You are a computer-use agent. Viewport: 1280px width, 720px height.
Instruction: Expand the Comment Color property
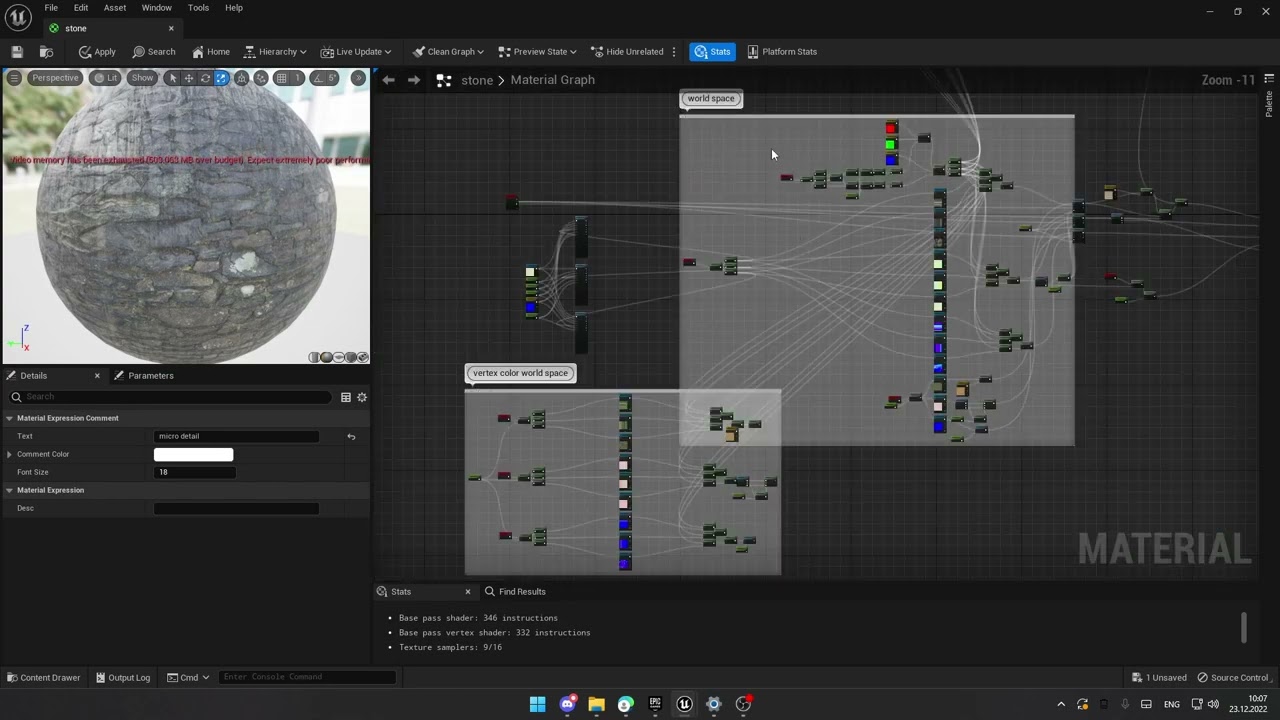tap(10, 454)
